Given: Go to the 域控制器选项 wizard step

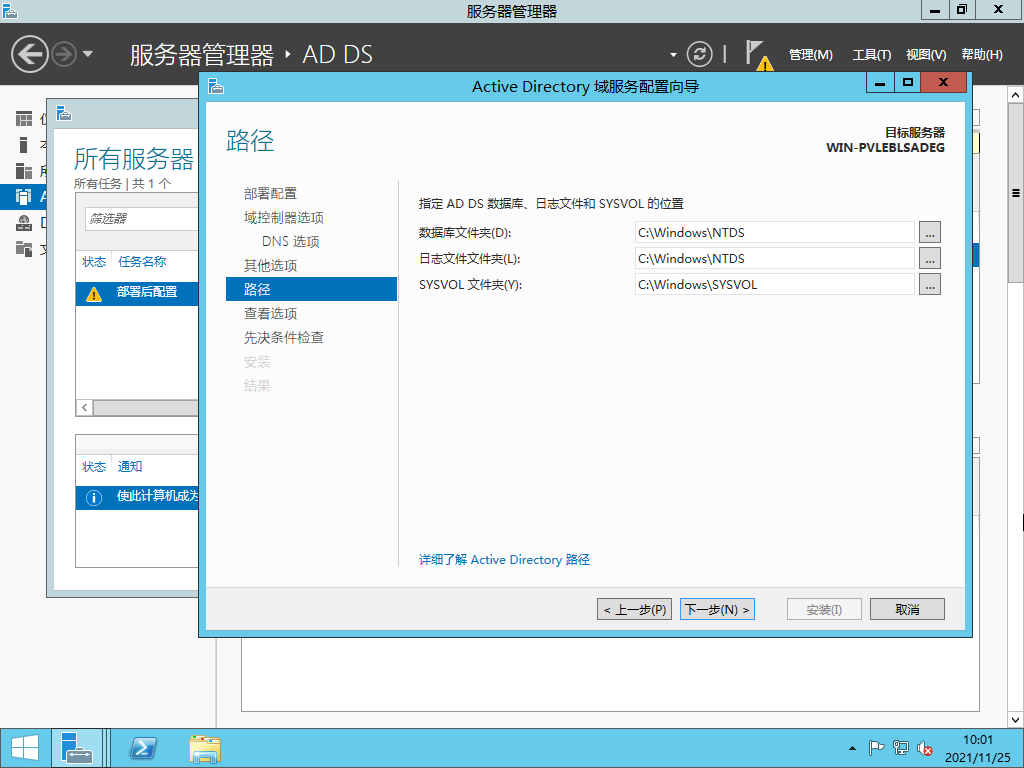Looking at the screenshot, I should 284,217.
